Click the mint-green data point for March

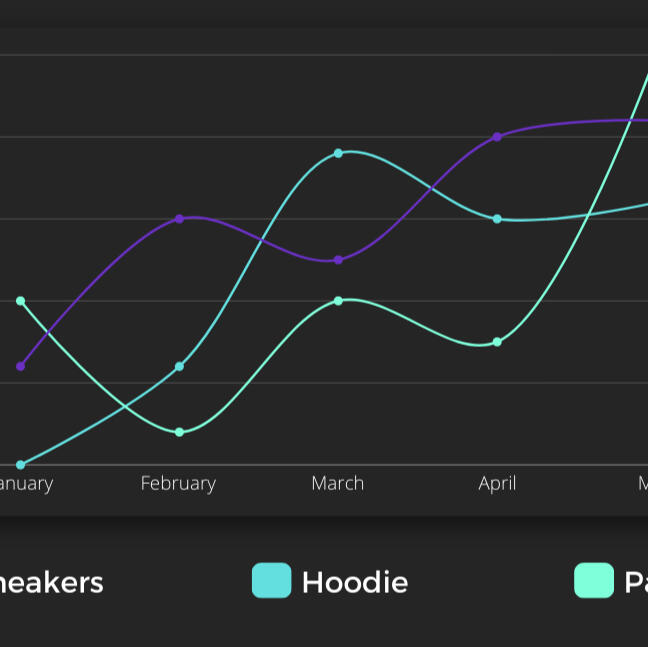pos(338,301)
